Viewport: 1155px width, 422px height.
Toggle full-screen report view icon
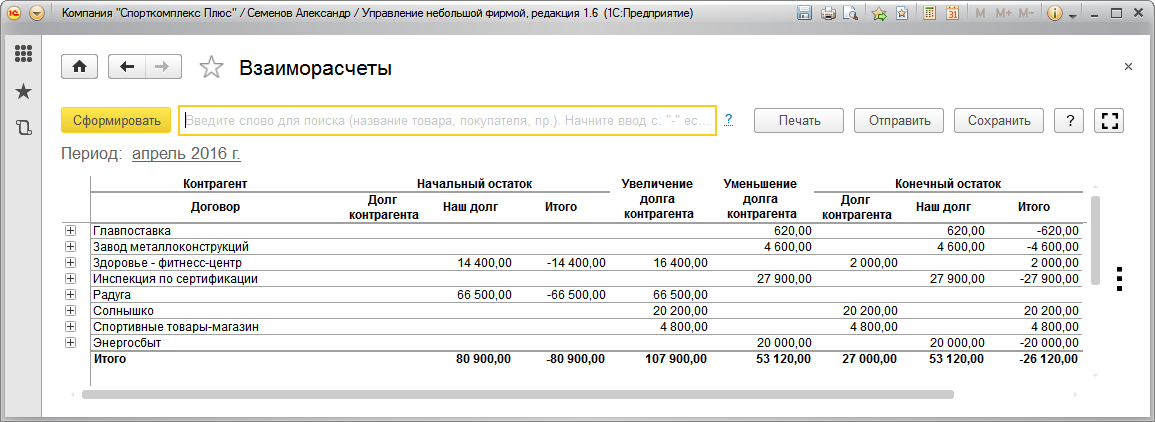tap(1109, 121)
